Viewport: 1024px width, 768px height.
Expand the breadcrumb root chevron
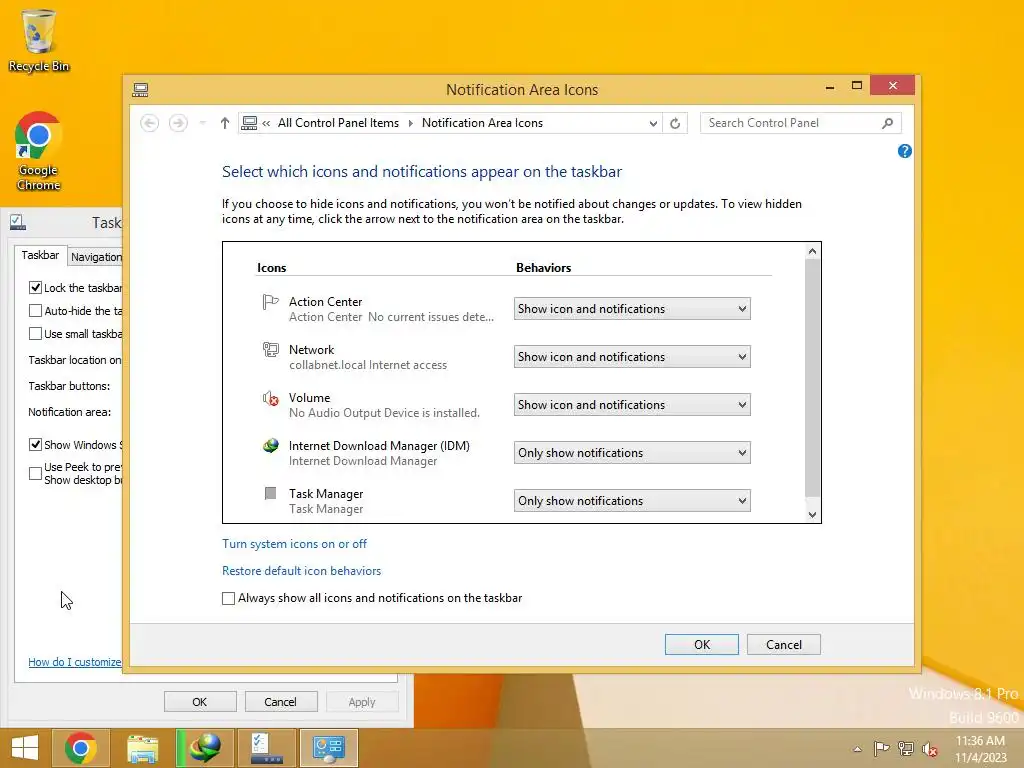[266, 123]
